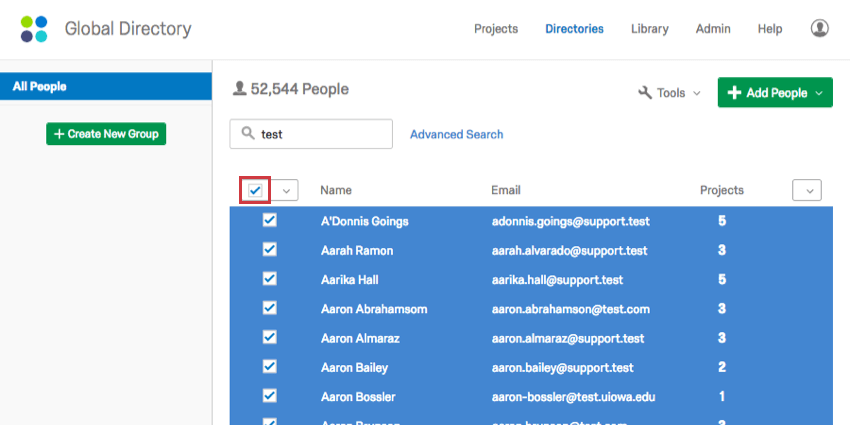Open the Library menu item

pos(650,29)
